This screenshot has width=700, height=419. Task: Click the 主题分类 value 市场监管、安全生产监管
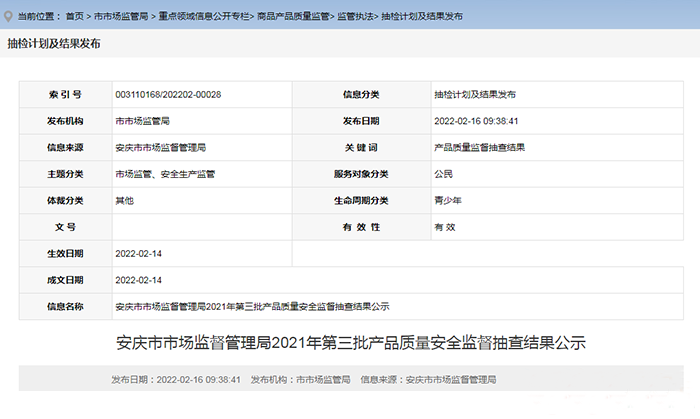165,174
